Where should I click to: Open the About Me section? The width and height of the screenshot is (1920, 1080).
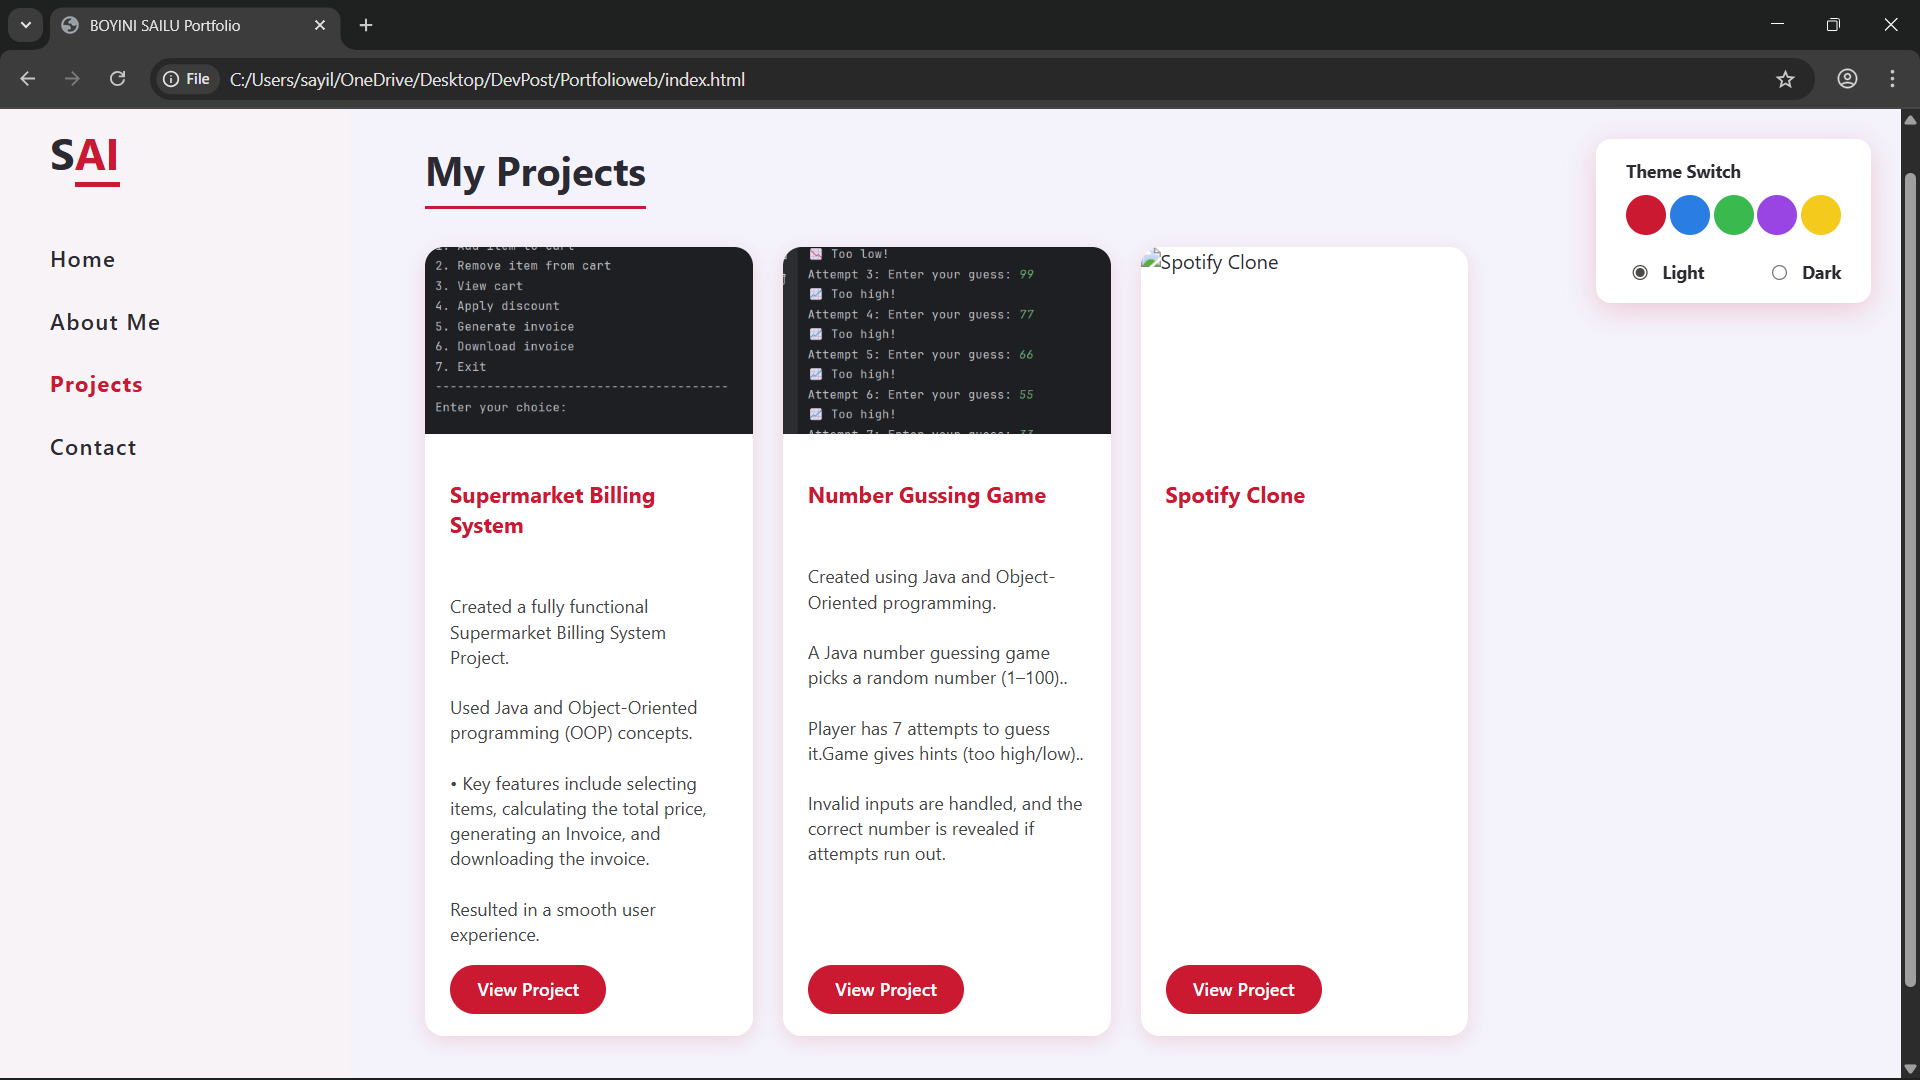[x=105, y=322]
